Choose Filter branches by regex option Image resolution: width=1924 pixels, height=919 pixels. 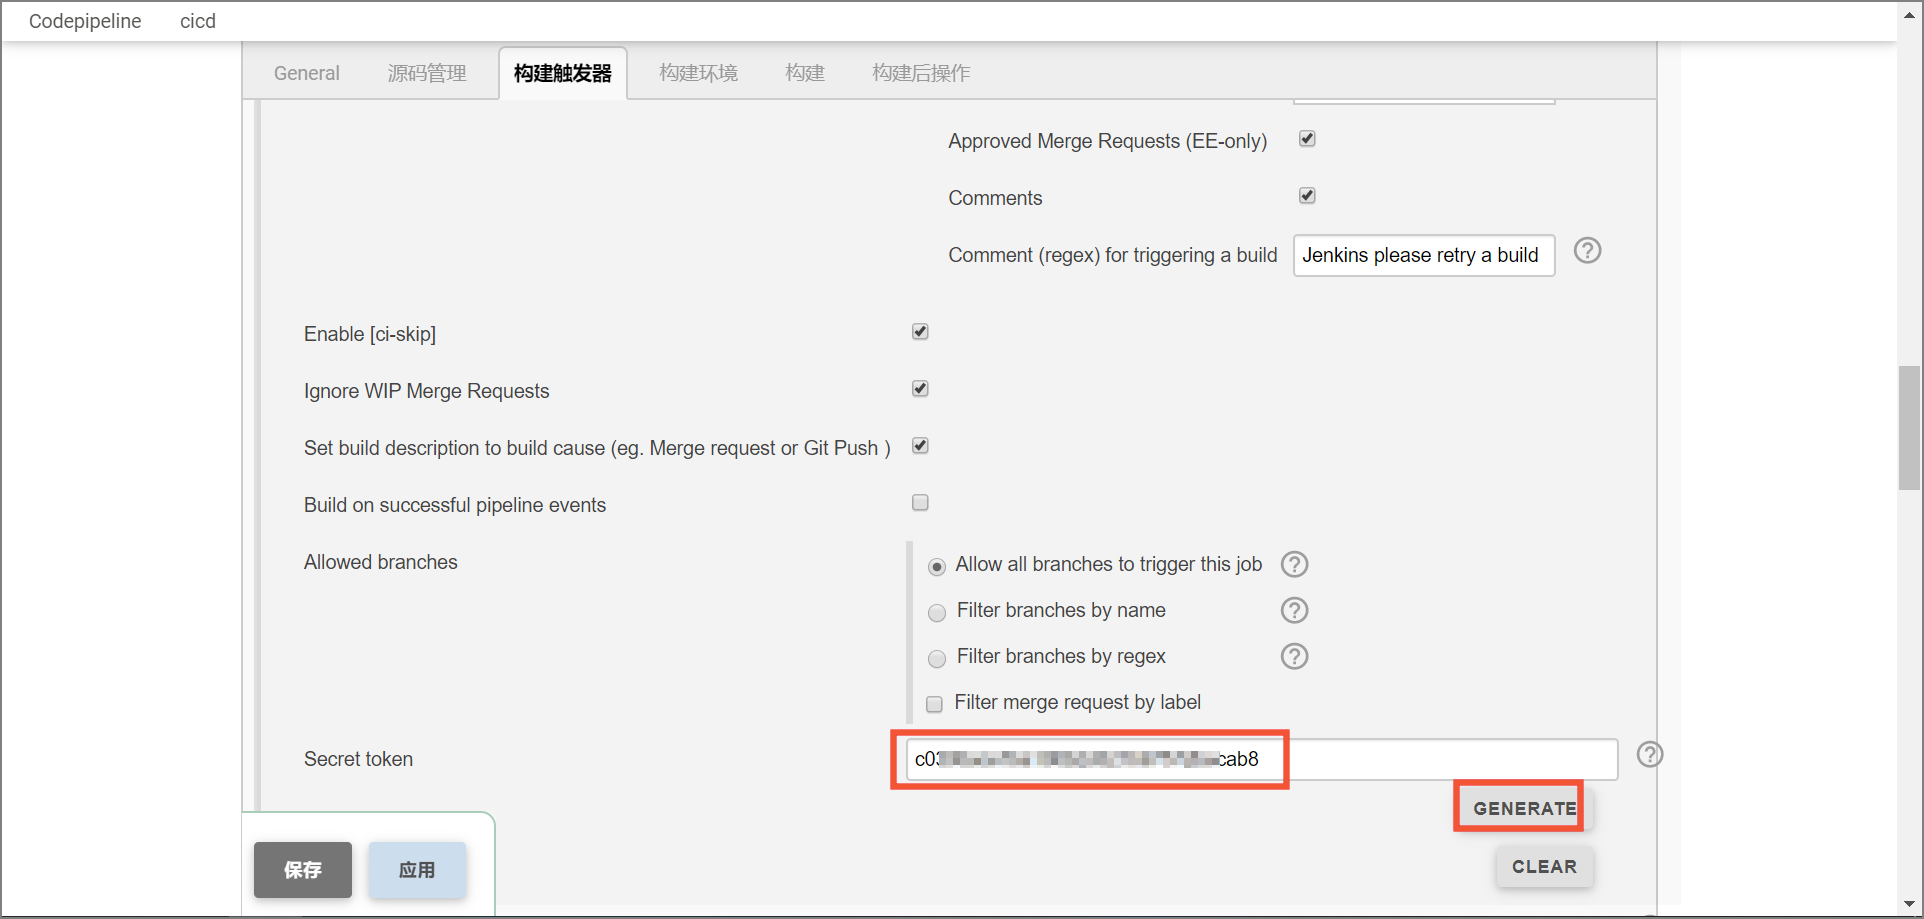click(937, 659)
